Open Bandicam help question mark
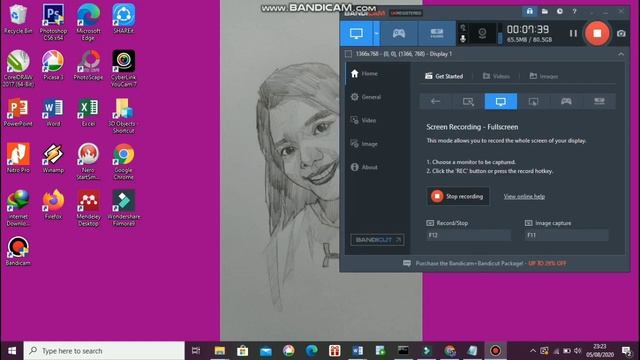 pyautogui.click(x=574, y=11)
